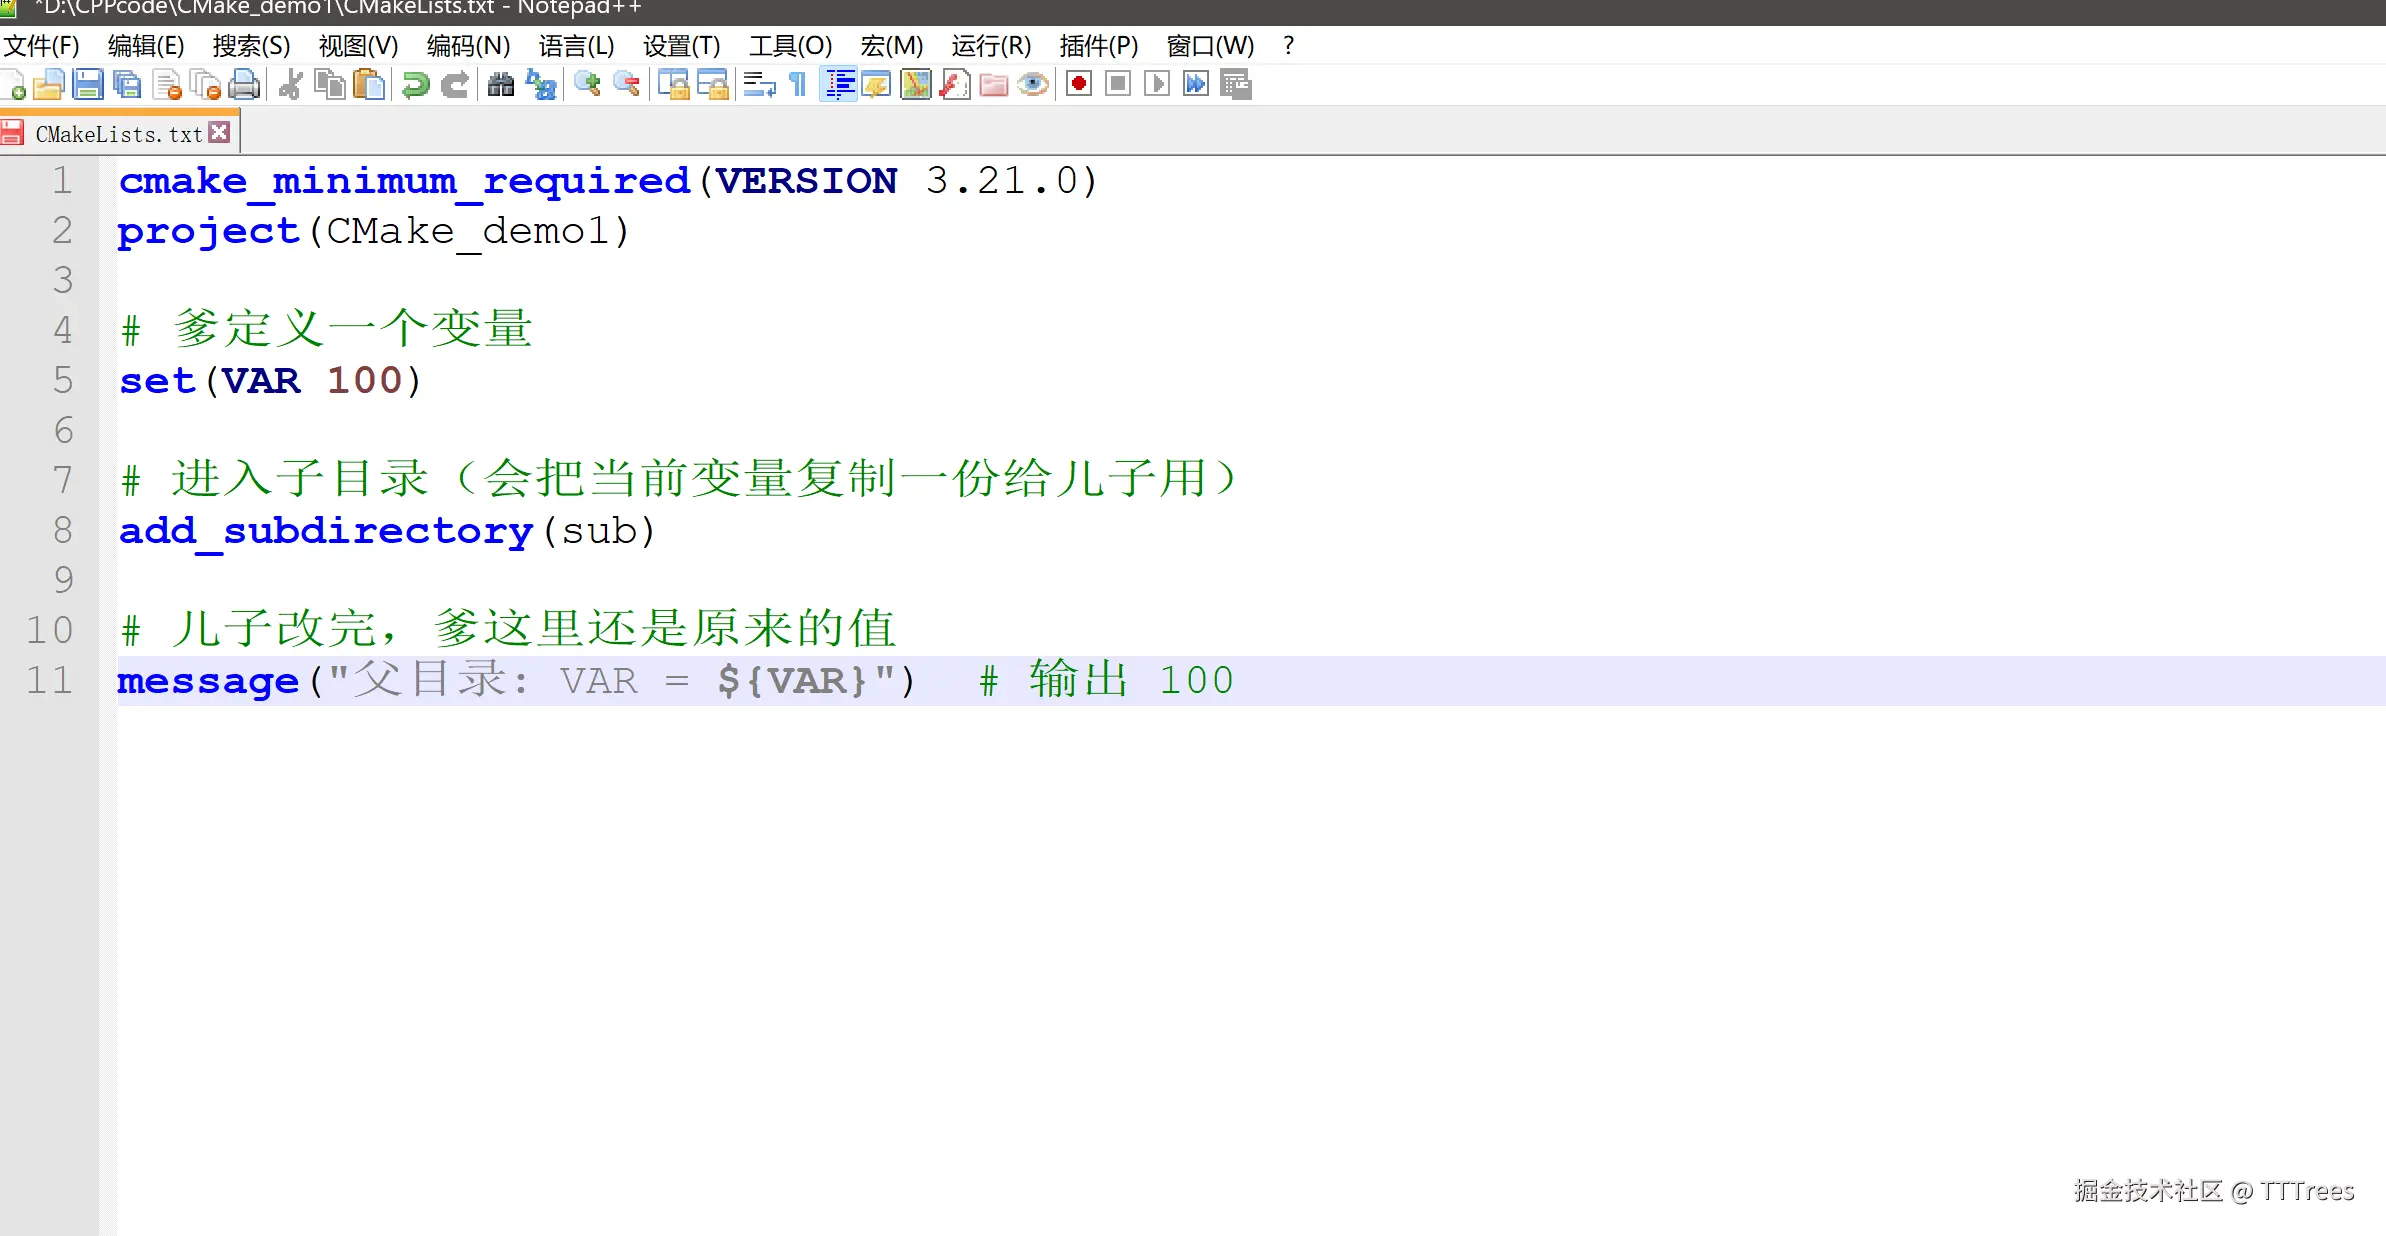The width and height of the screenshot is (2386, 1236).
Task: Click the Paste clipboard icon
Action: tap(369, 85)
